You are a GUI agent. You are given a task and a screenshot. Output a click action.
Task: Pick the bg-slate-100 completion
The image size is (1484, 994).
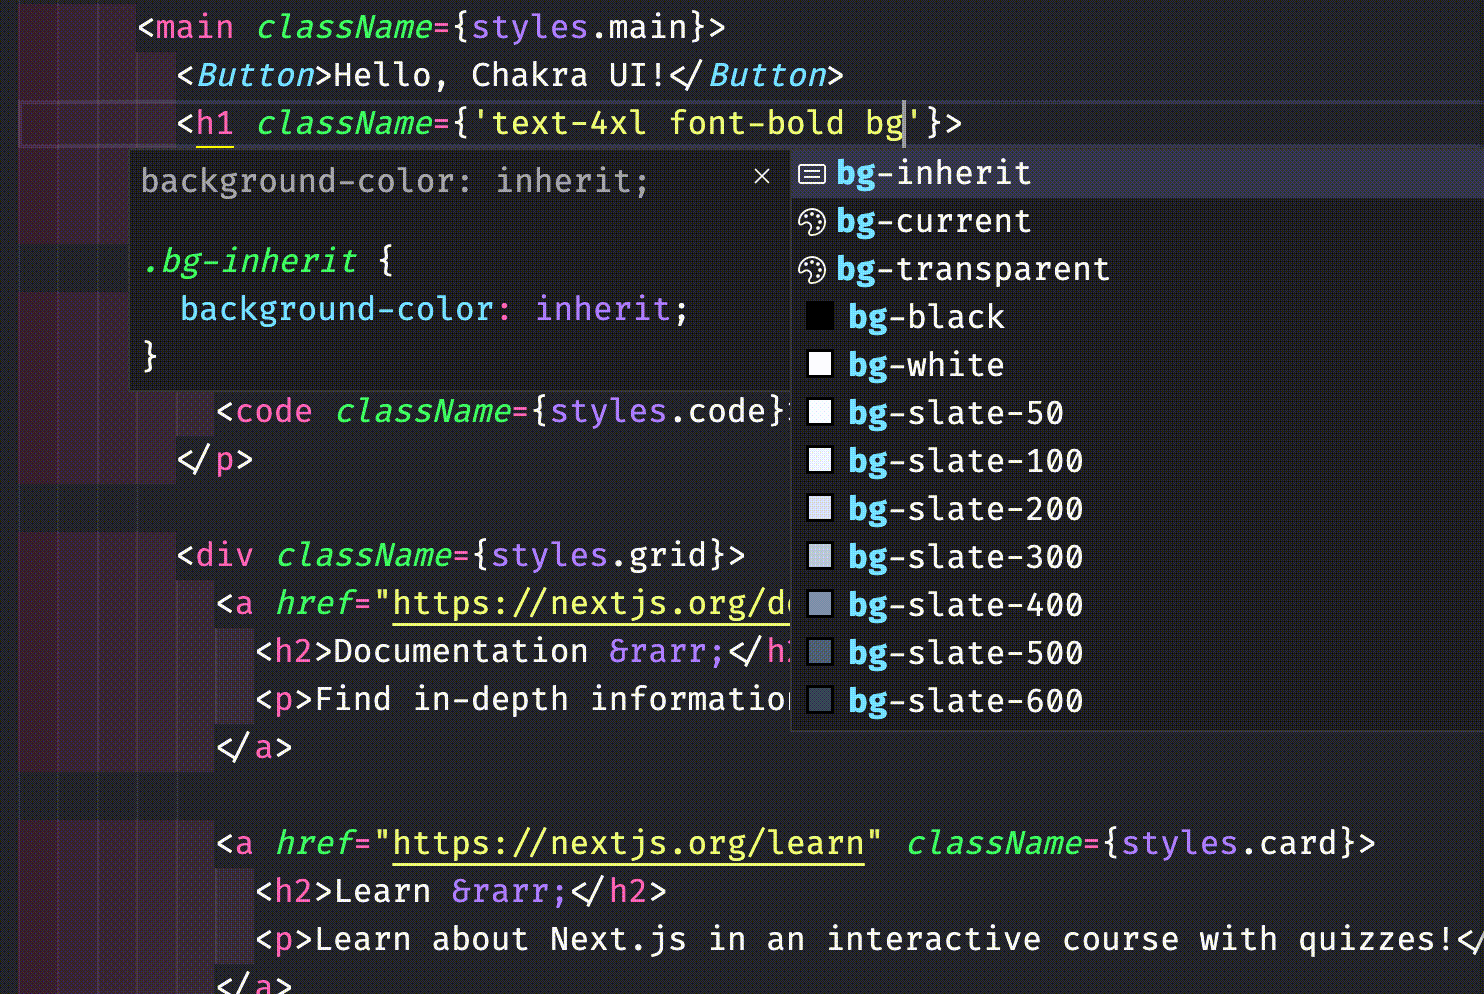coord(1137,461)
